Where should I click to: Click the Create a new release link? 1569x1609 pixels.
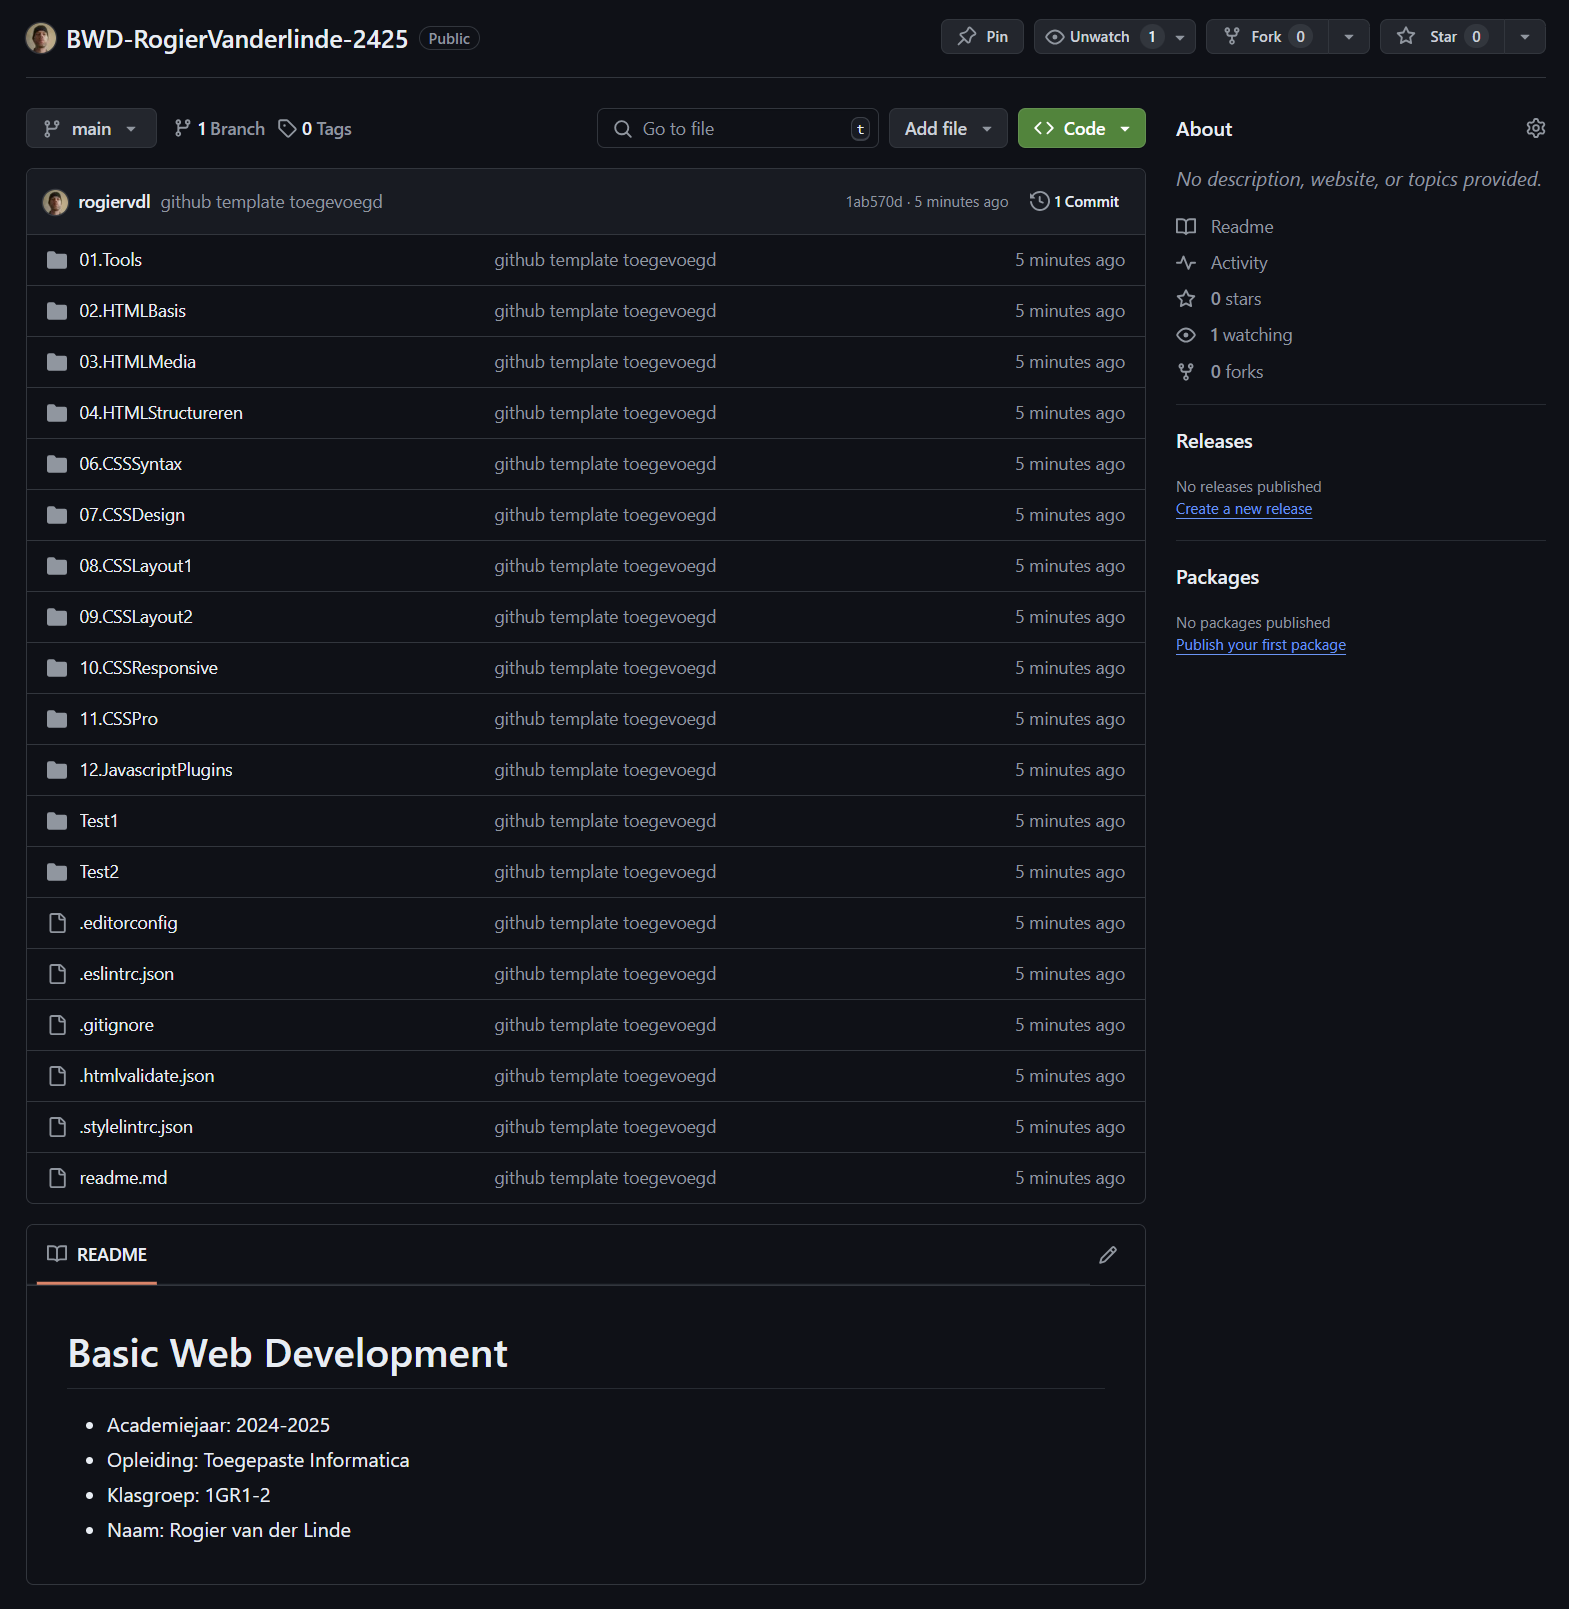tap(1243, 509)
